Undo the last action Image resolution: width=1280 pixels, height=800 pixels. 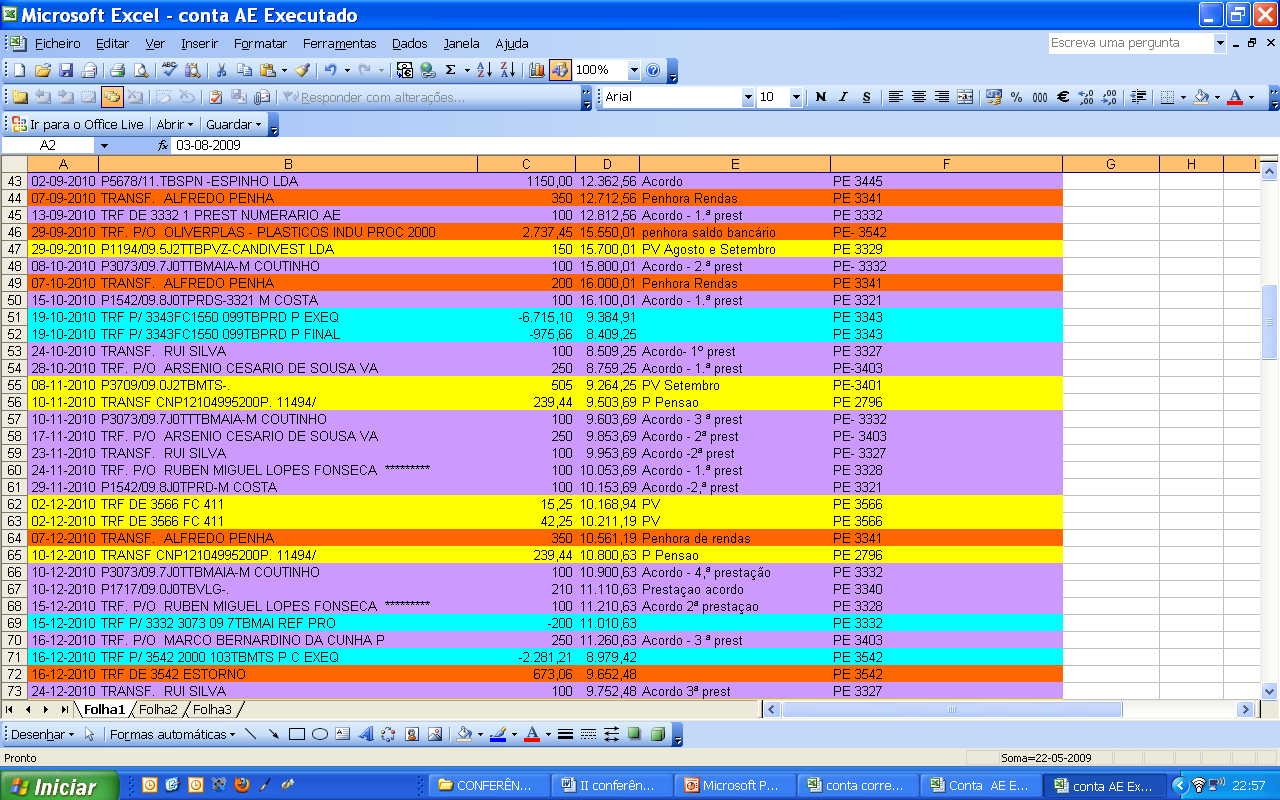(330, 70)
